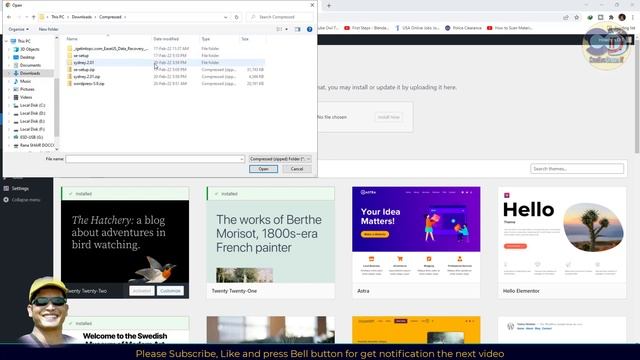This screenshot has width=640, height=360.
Task: Go up one folder level in Open dialog
Action: tap(33, 17)
